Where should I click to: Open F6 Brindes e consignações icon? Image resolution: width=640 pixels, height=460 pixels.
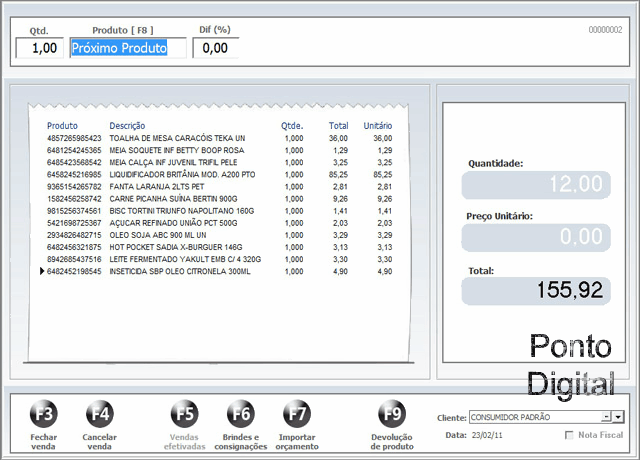pos(241,414)
